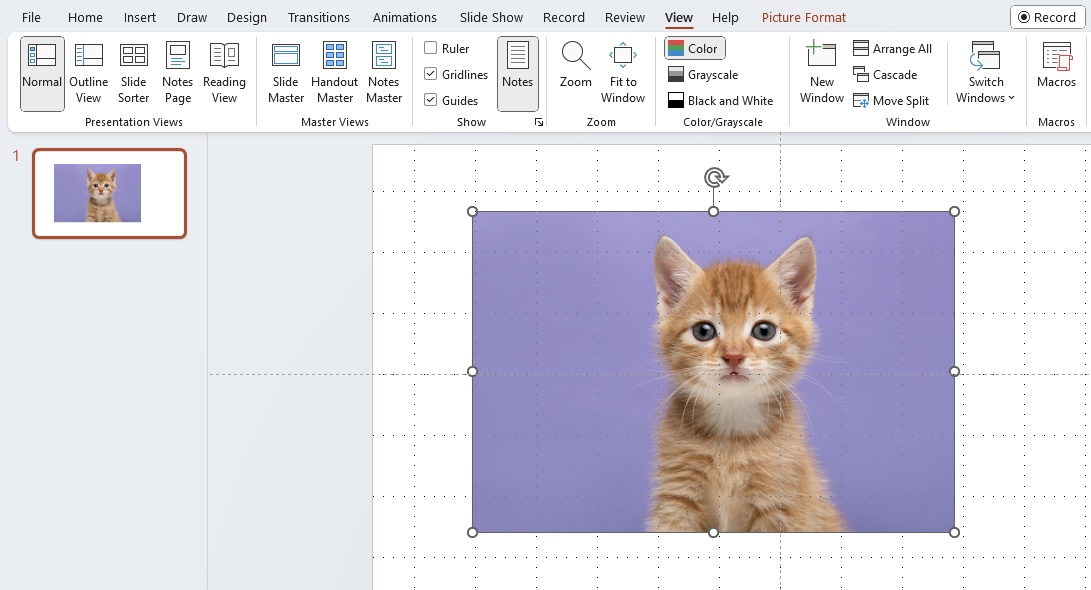Viewport: 1091px width, 590px height.
Task: Uncheck the Guides checkbox
Action: [431, 99]
